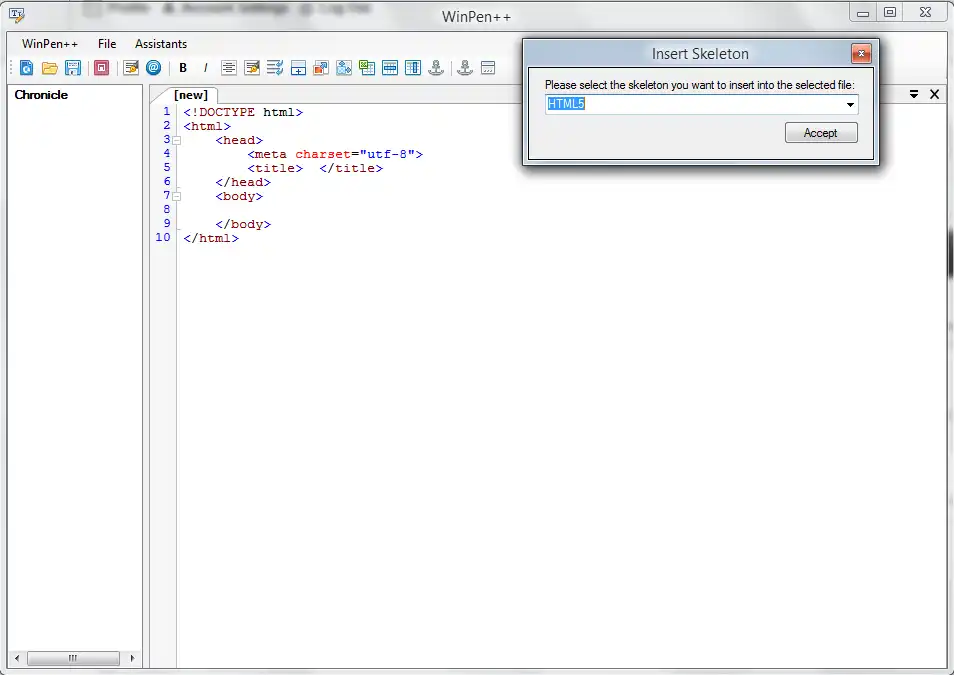This screenshot has height=675, width=954.
Task: Click the center-align text icon
Action: [x=229, y=68]
